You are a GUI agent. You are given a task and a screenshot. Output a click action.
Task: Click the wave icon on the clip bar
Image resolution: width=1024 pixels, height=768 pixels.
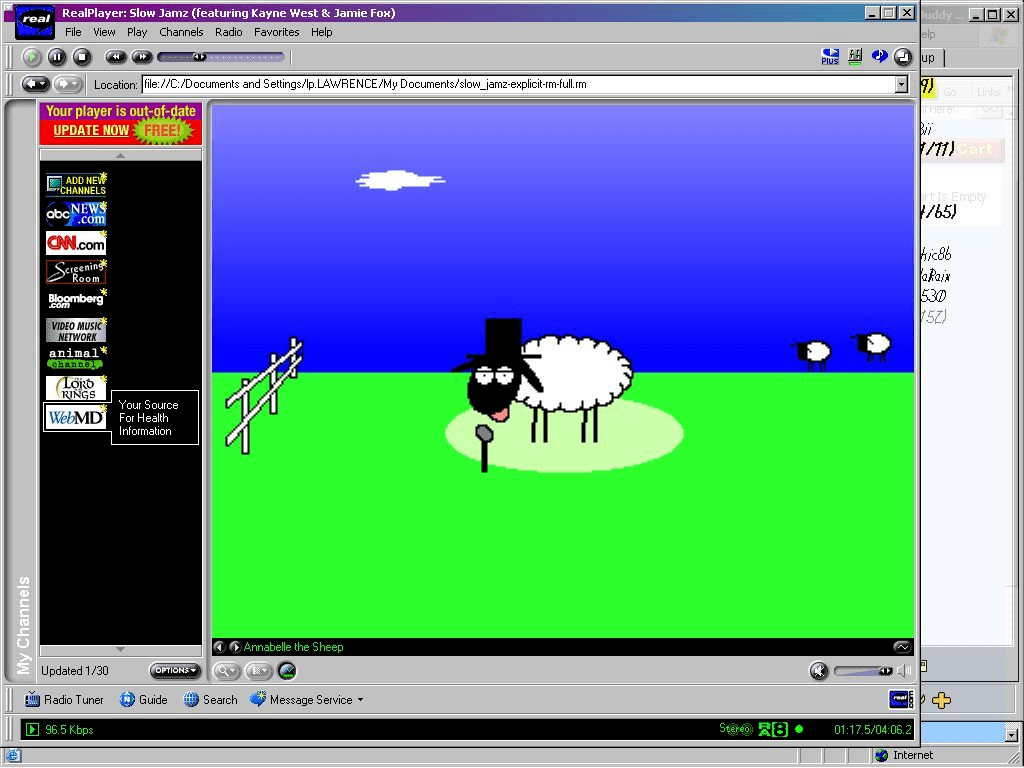pyautogui.click(x=902, y=647)
